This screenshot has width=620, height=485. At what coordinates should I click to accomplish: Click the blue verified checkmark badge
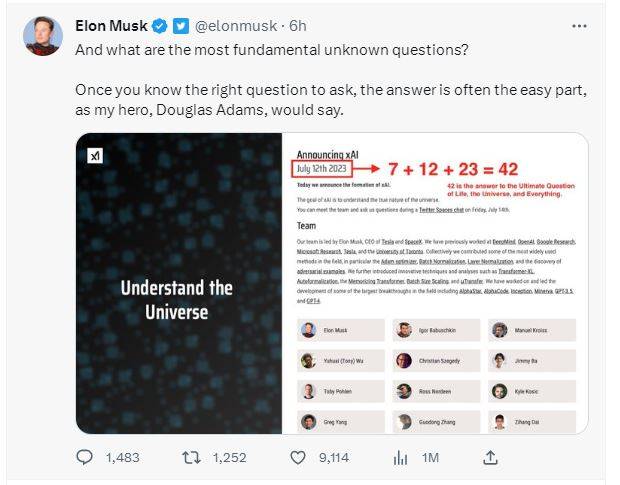pyautogui.click(x=158, y=25)
